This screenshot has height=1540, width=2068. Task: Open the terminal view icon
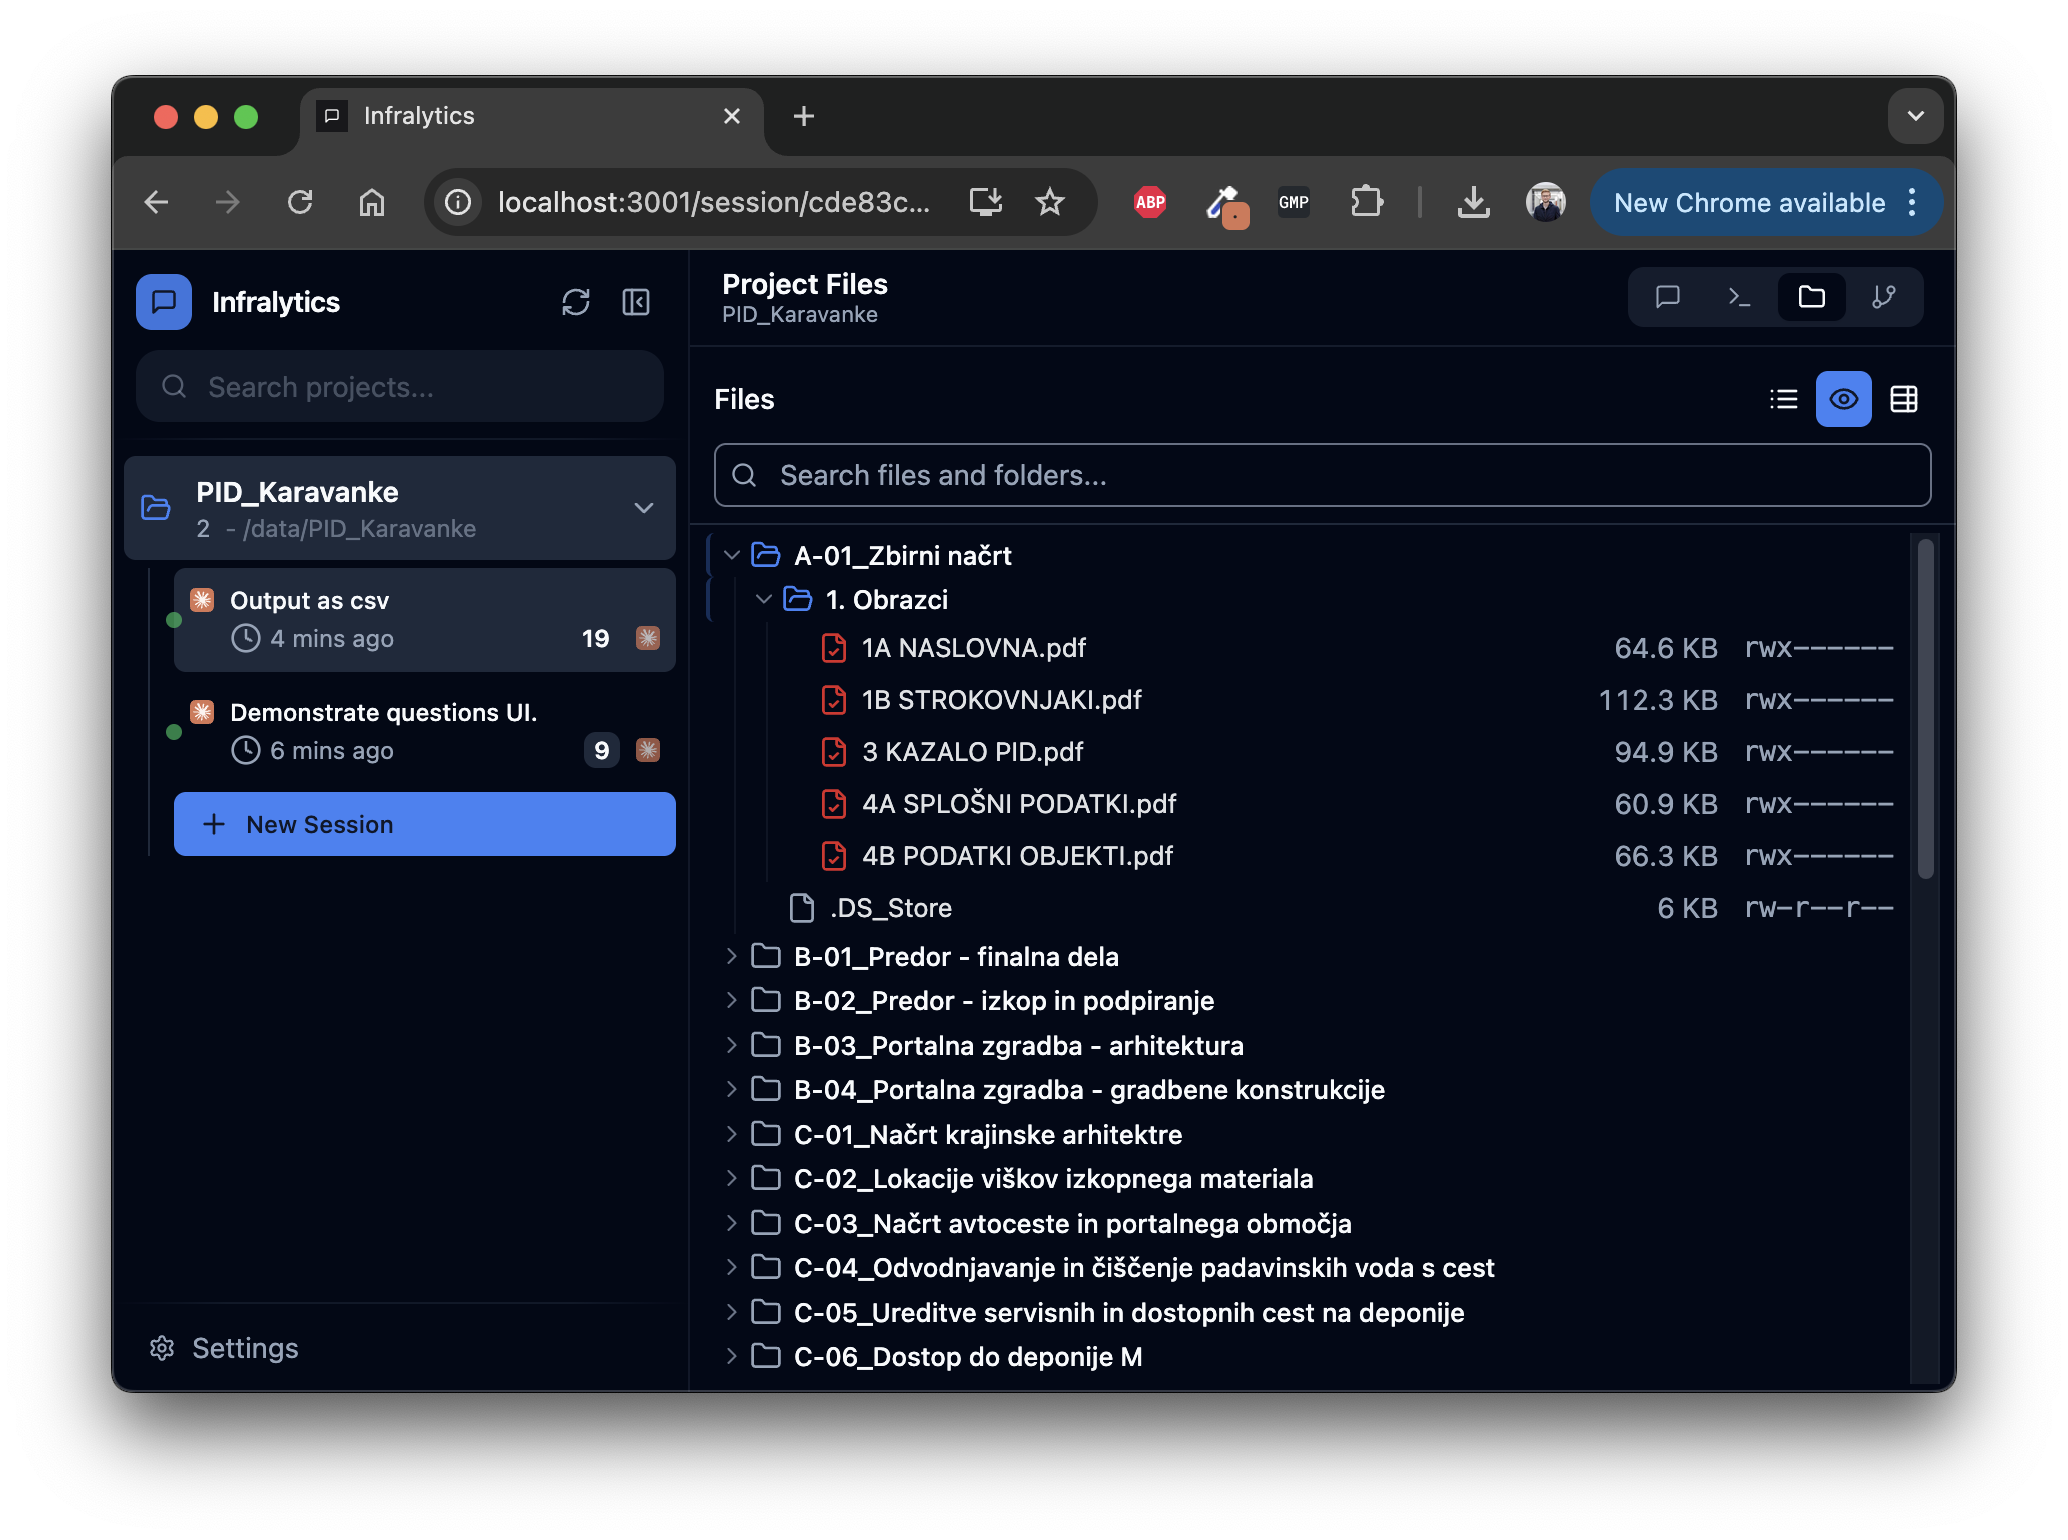tap(1739, 297)
